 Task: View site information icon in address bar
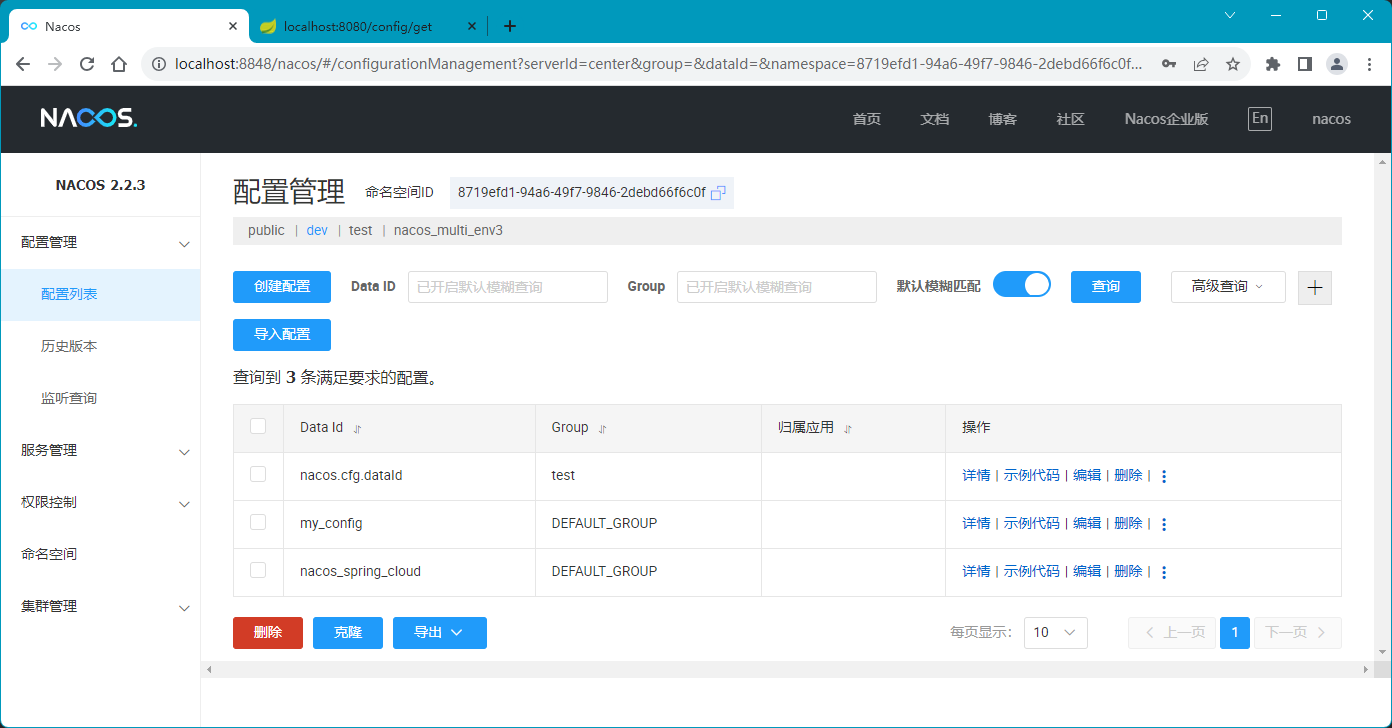click(x=157, y=64)
